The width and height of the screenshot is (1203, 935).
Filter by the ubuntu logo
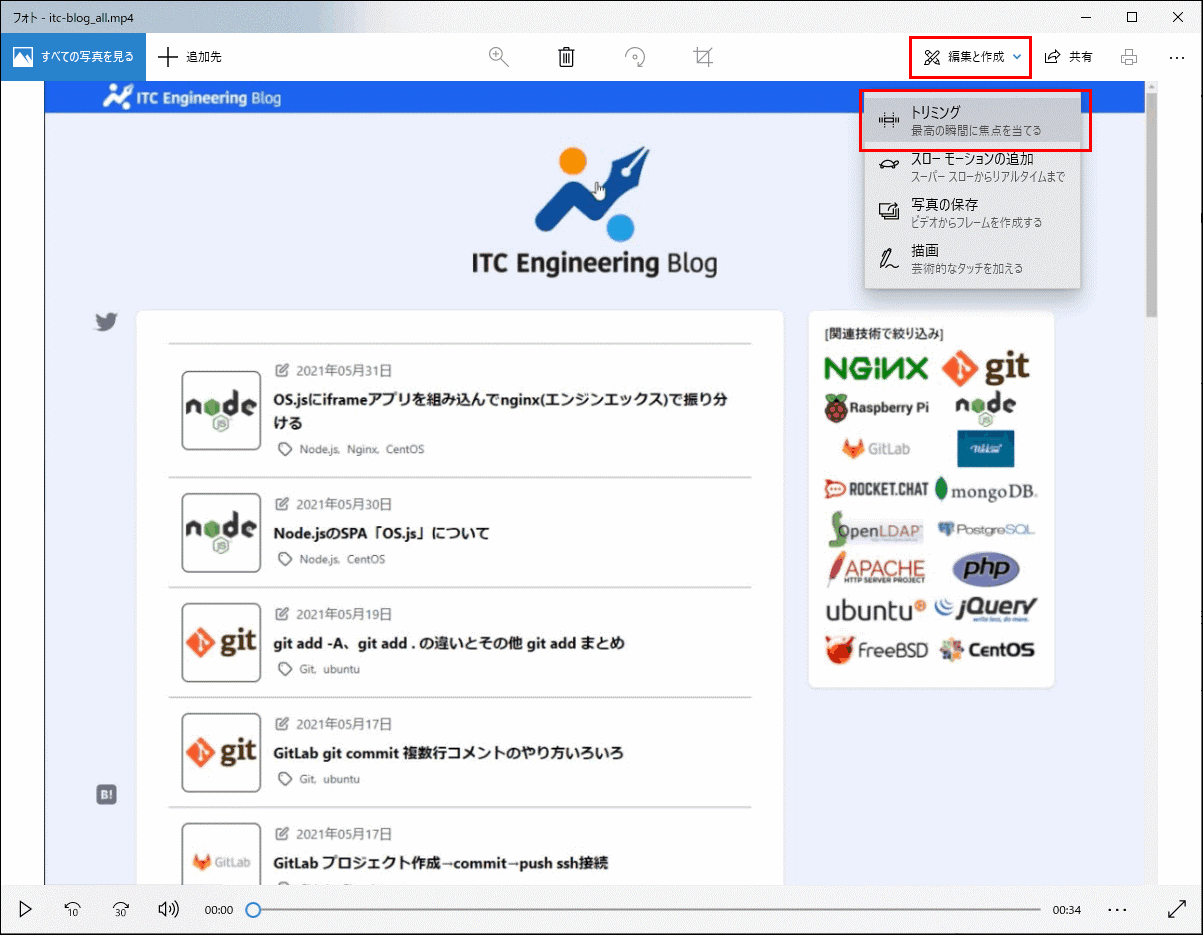pos(876,610)
